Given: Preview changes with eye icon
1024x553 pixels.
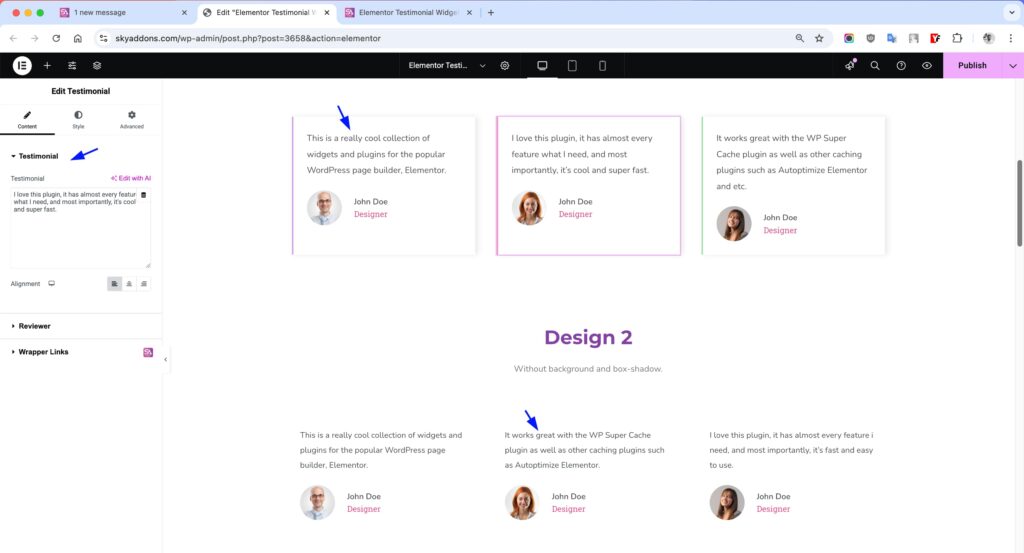Looking at the screenshot, I should click(x=927, y=65).
